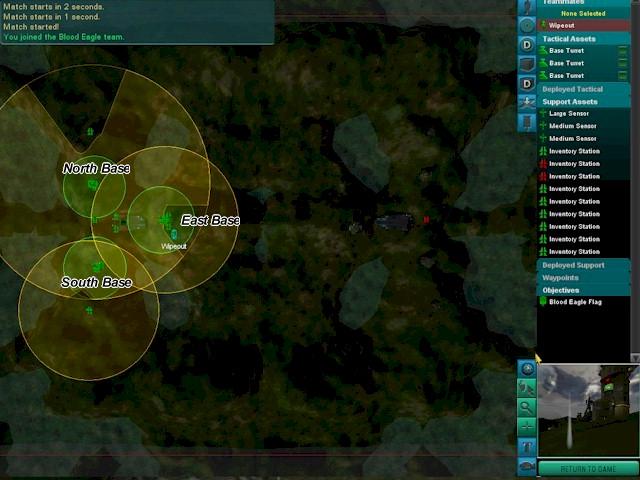The height and width of the screenshot is (480, 640).
Task: Collapse the Support Assets section
Action: pos(584,102)
